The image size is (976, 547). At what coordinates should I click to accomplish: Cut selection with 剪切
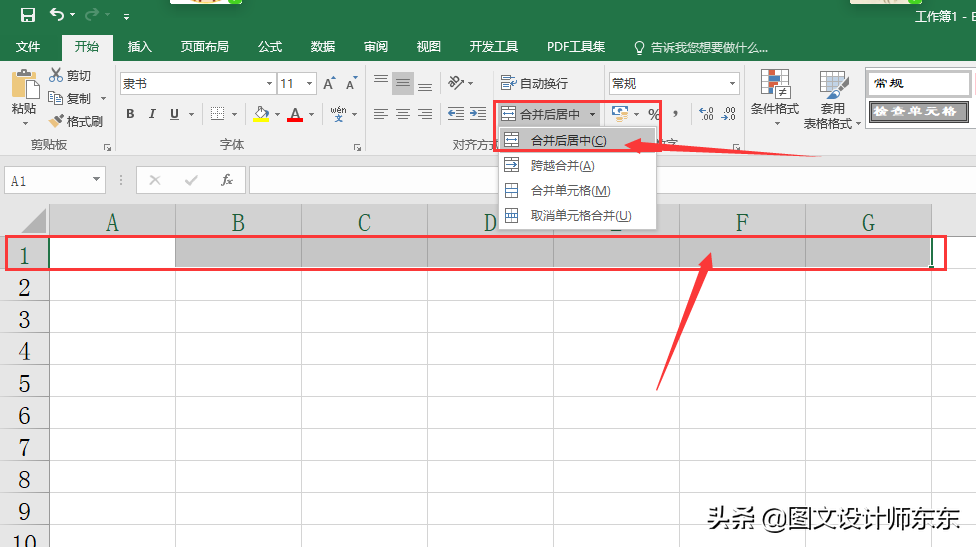coord(70,75)
